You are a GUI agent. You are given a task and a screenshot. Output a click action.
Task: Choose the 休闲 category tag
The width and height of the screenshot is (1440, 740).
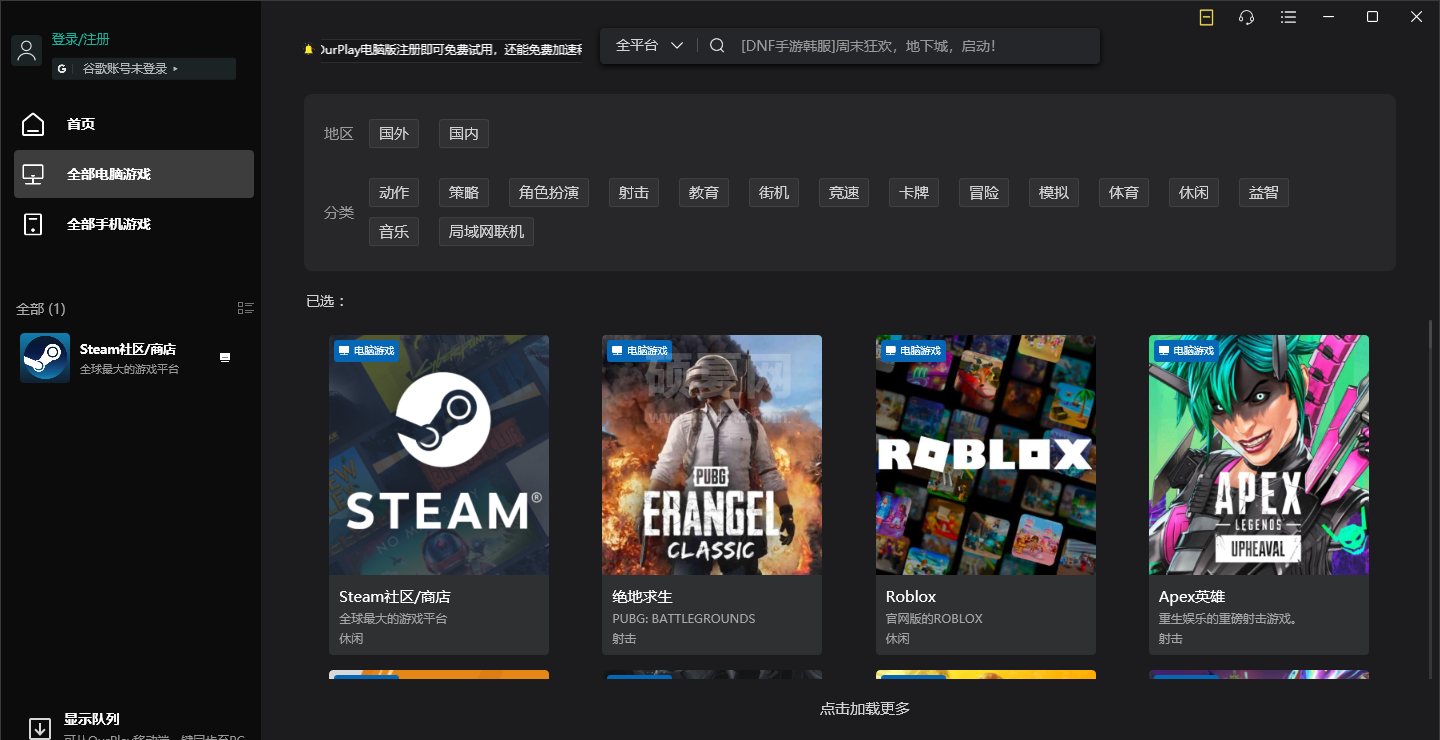(x=1194, y=192)
